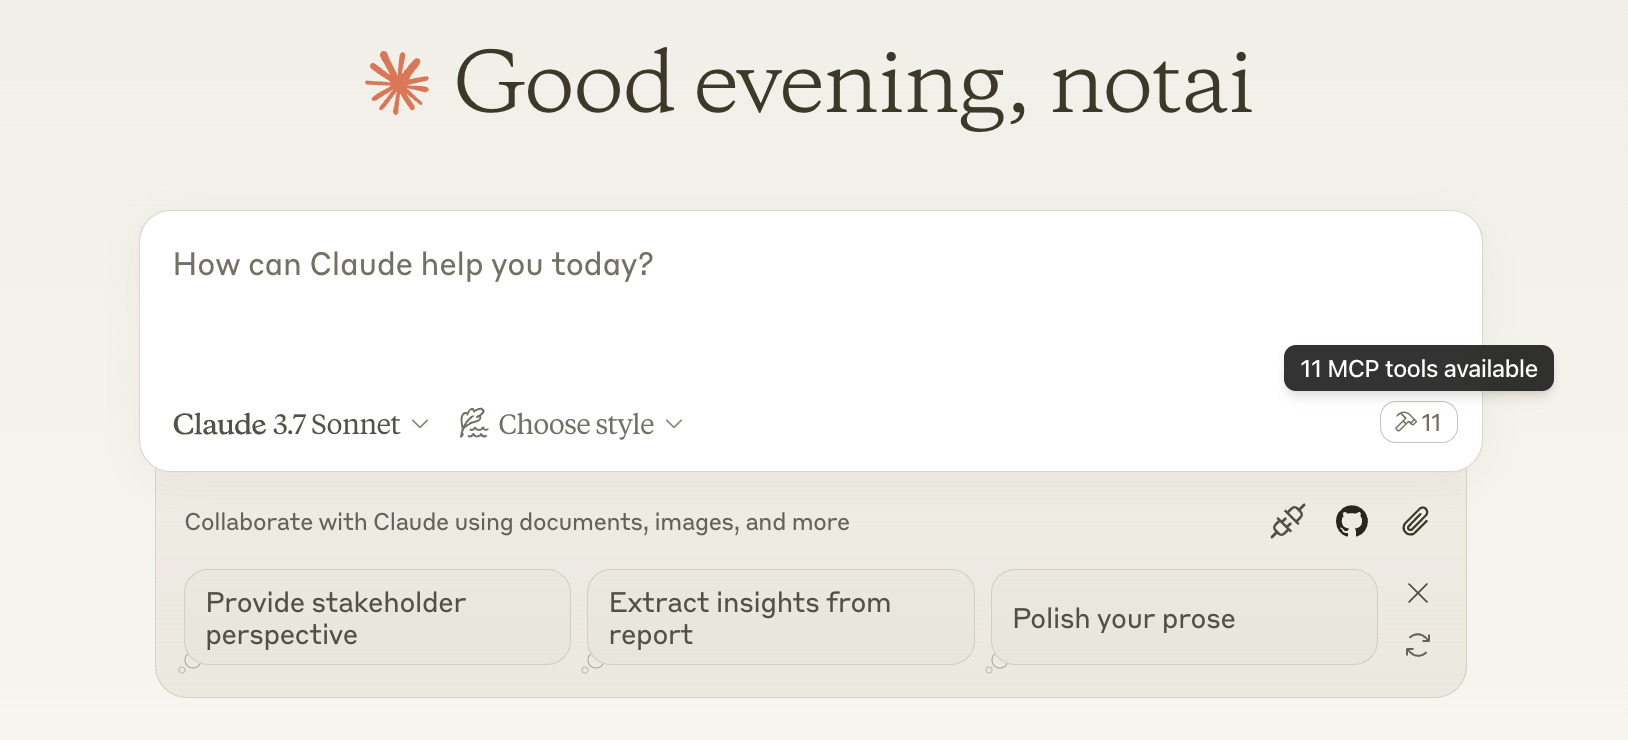Open the GitHub integration icon
The width and height of the screenshot is (1628, 740).
(1352, 521)
